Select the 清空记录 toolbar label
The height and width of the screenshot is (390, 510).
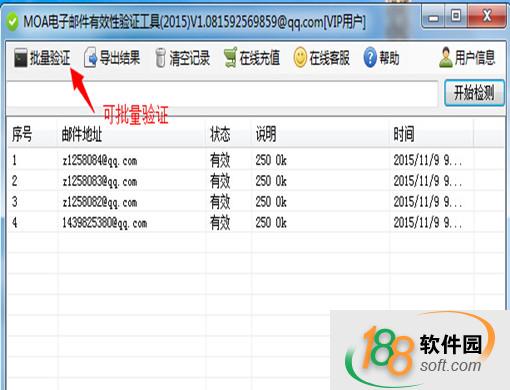(190, 58)
